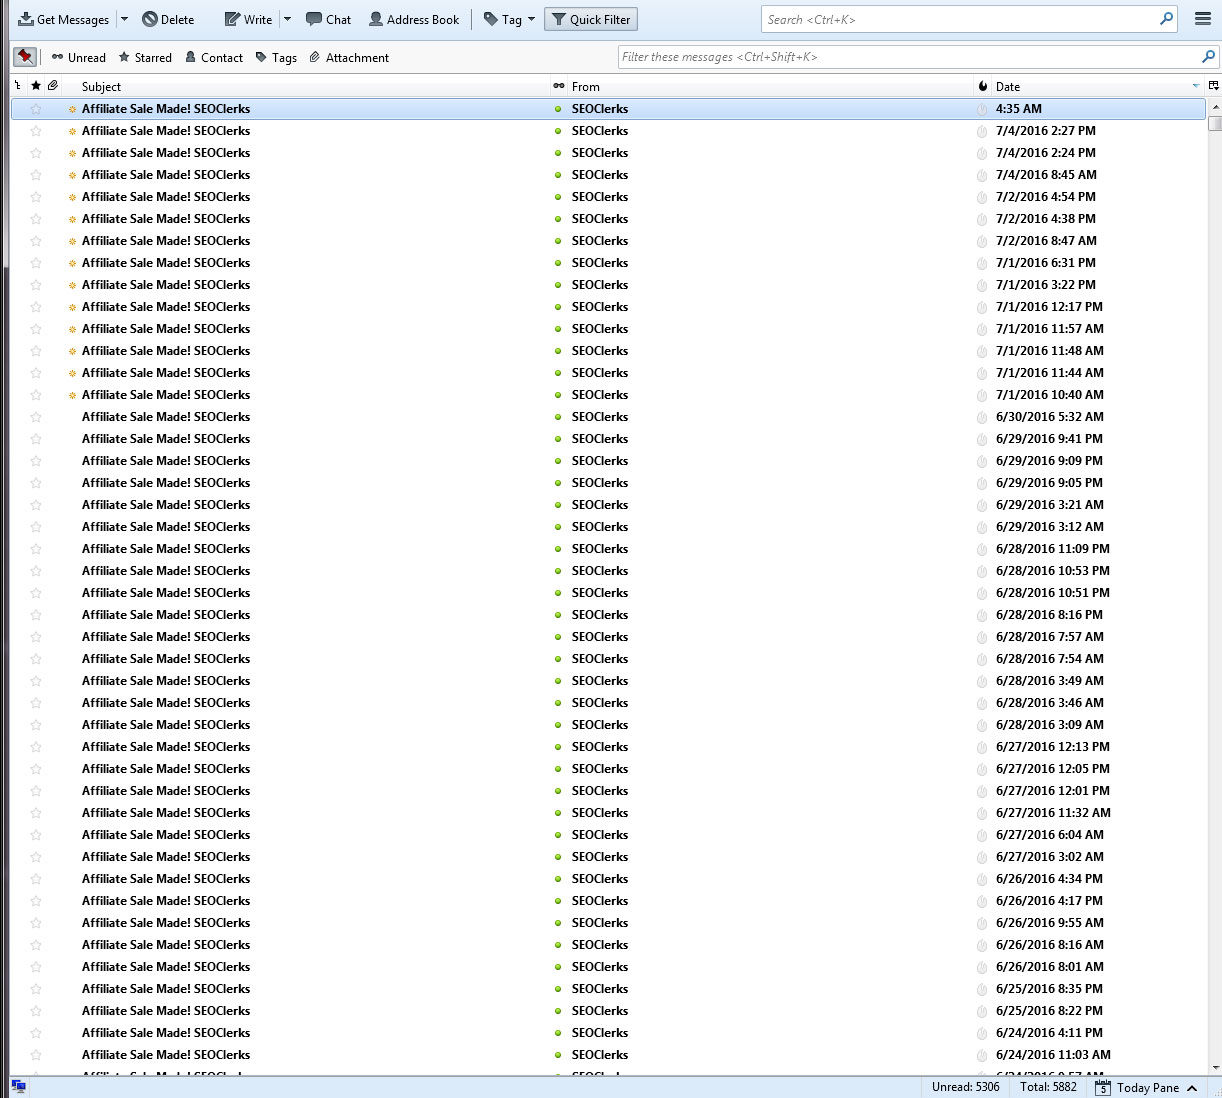
Task: Expand the Today Pane chevron arrow
Action: coord(1192,1088)
